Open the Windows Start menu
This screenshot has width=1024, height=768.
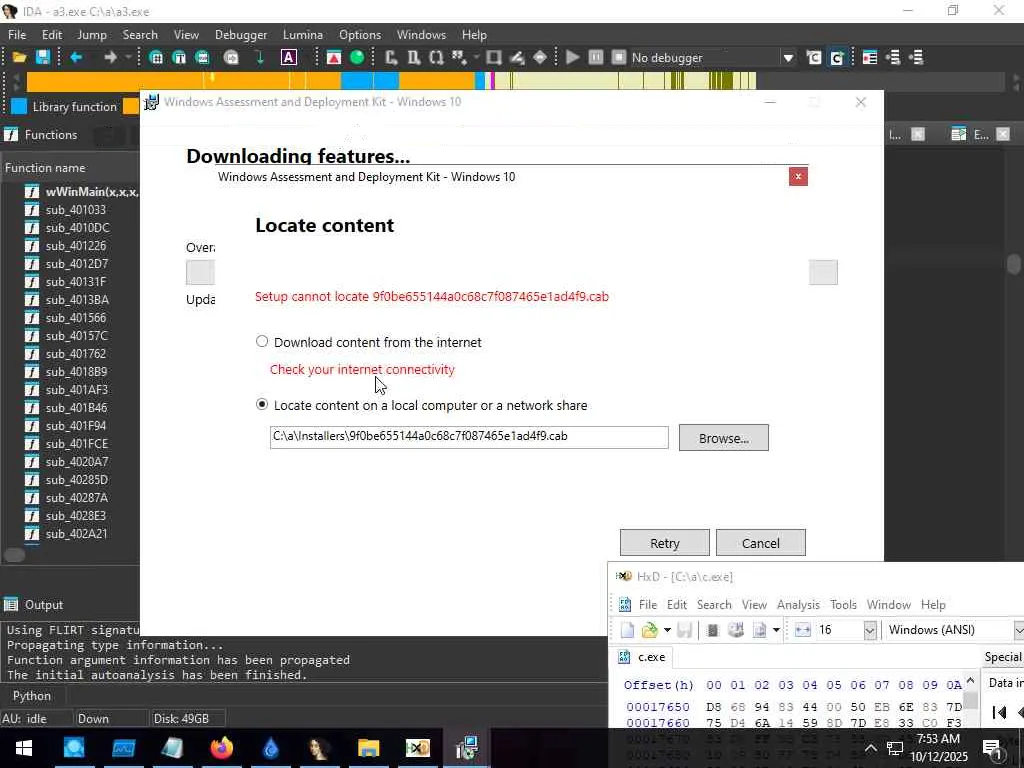[x=24, y=748]
